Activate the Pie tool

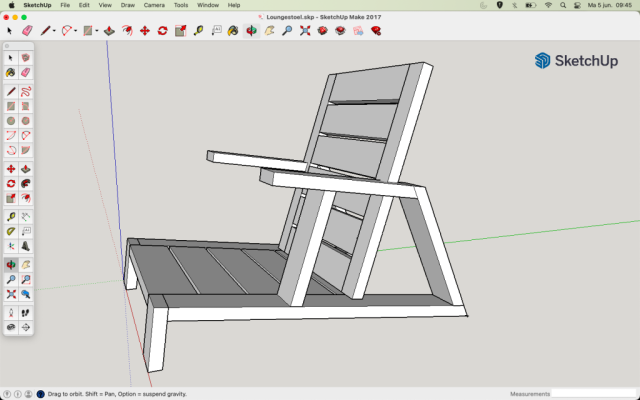point(25,150)
